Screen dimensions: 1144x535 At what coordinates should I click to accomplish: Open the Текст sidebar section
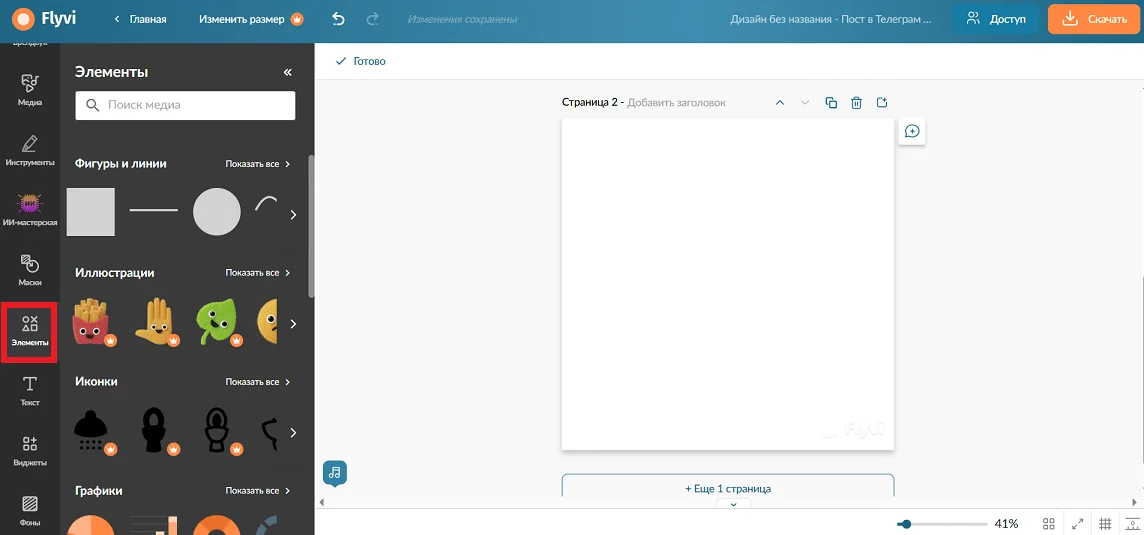coord(30,390)
